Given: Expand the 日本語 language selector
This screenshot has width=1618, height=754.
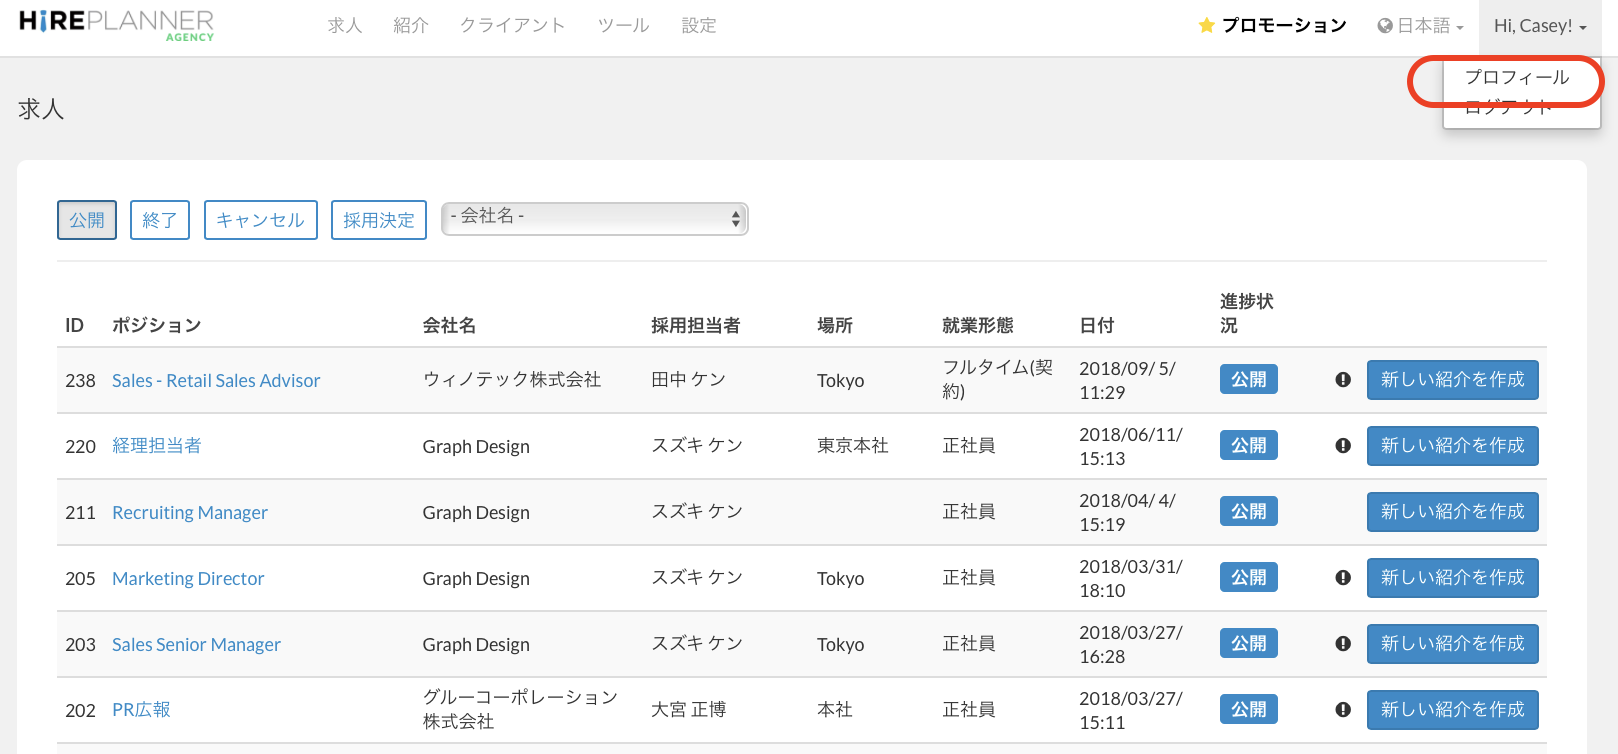Looking at the screenshot, I should coord(1421,26).
